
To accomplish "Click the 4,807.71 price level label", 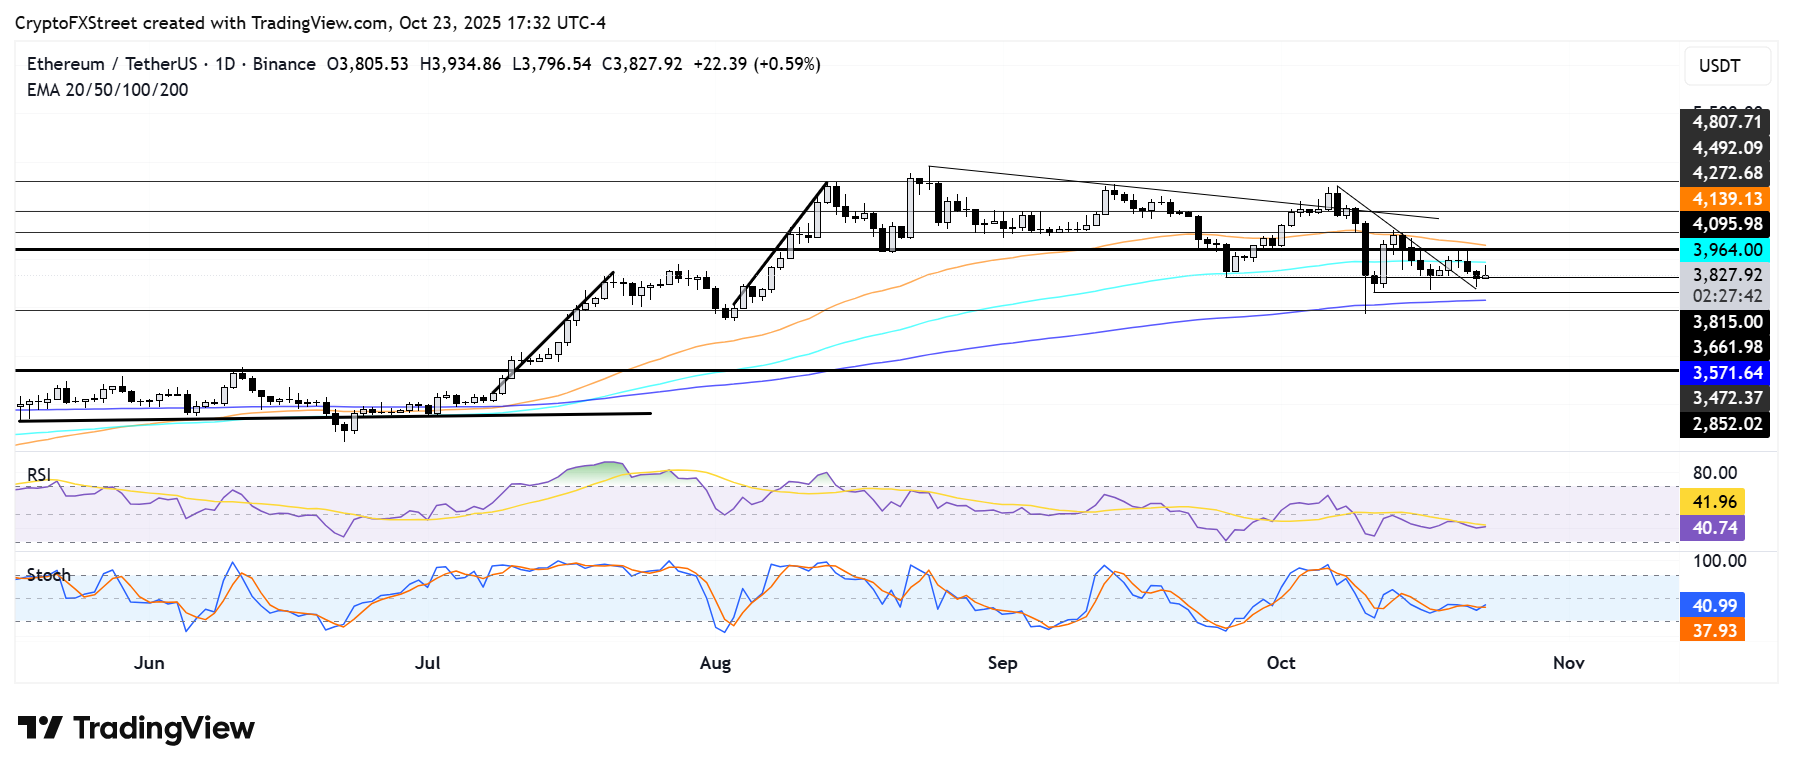I will click(x=1725, y=122).
